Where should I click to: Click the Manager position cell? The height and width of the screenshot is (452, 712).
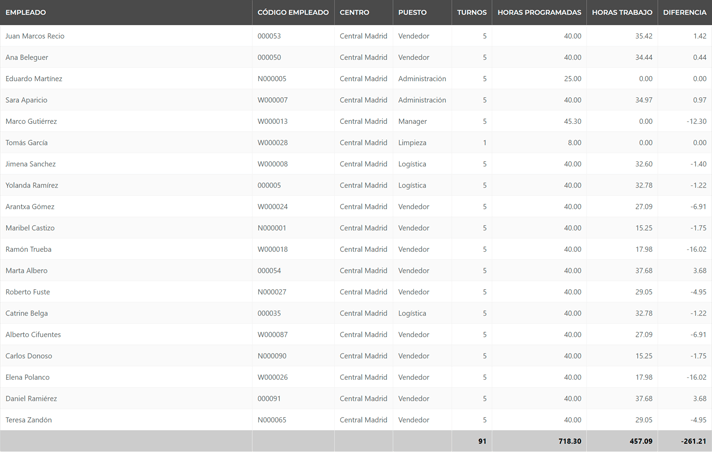413,121
